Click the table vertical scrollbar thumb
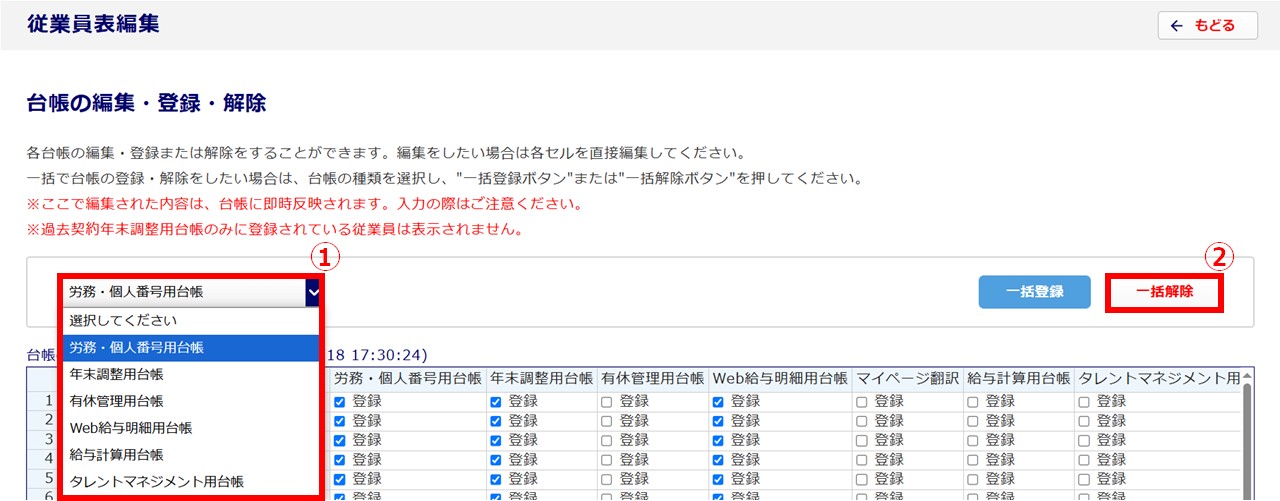Image resolution: width=1280 pixels, height=501 pixels. pyautogui.click(x=1247, y=440)
